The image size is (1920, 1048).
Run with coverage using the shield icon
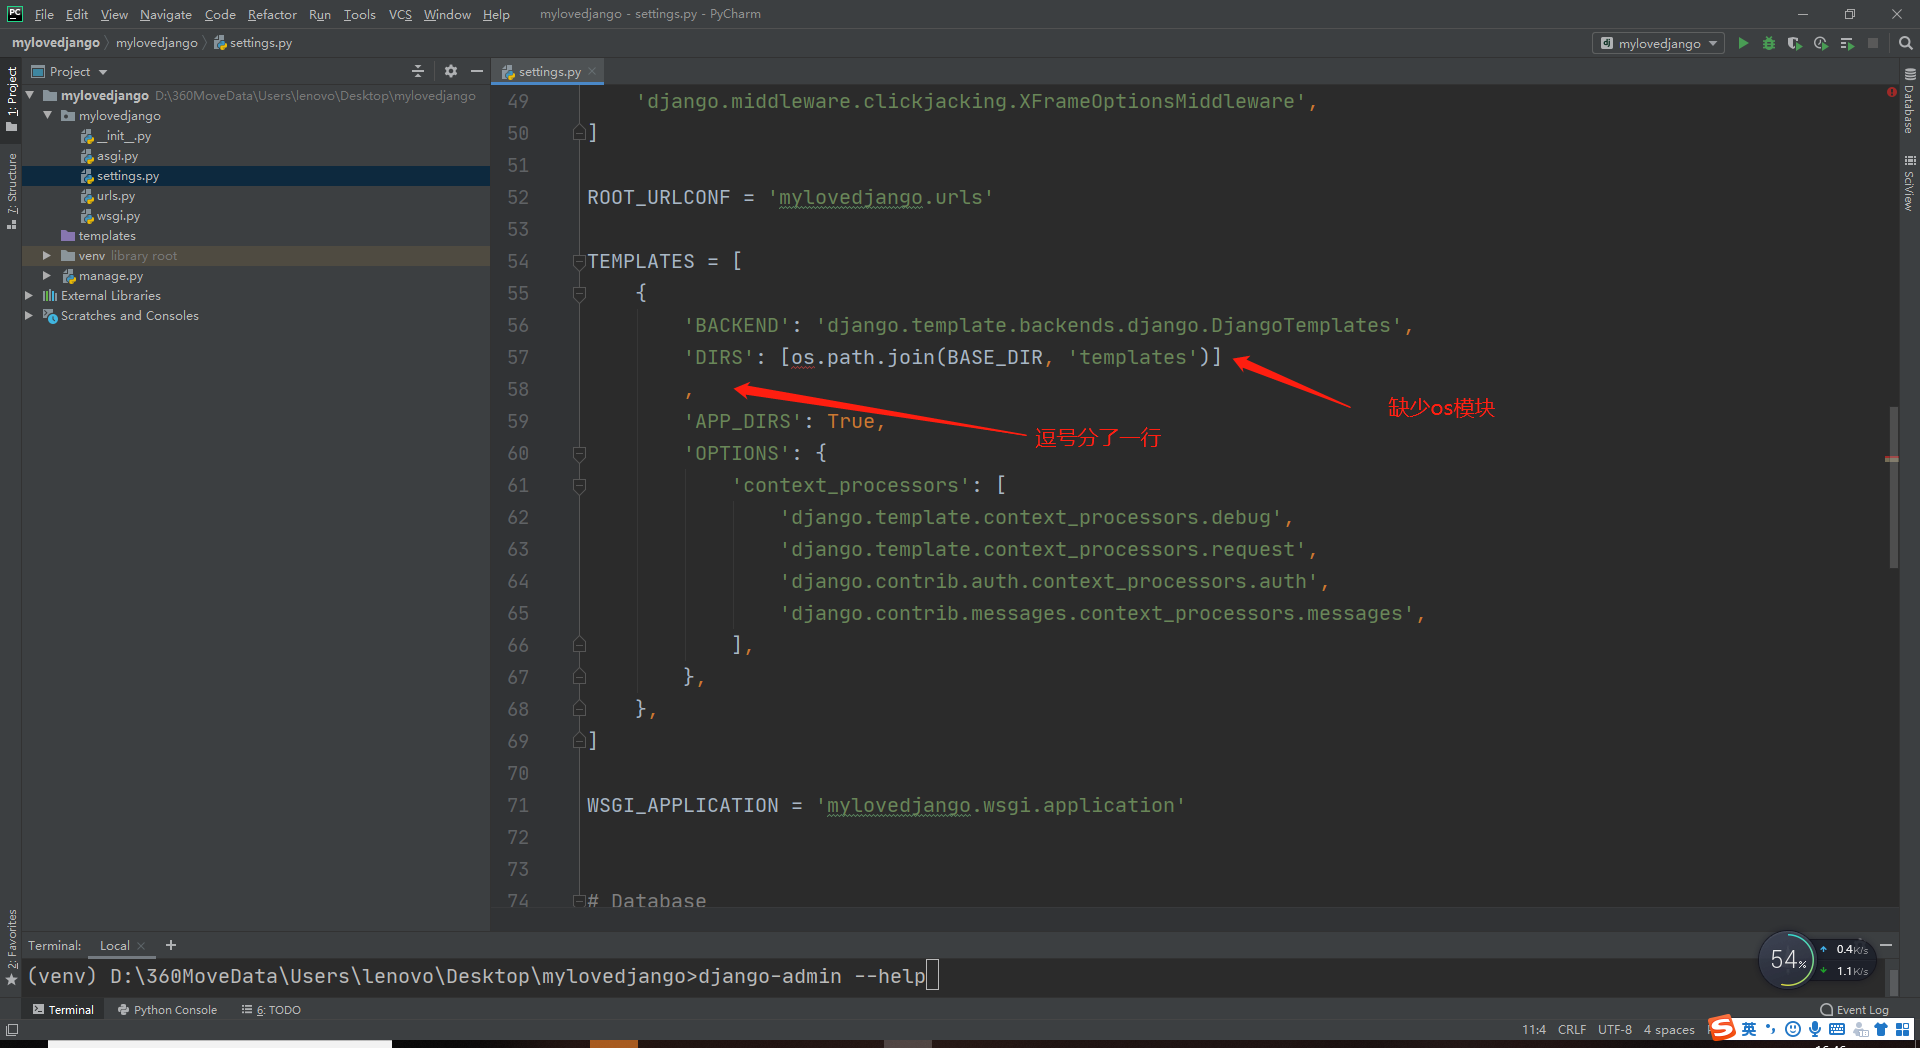[x=1794, y=43]
